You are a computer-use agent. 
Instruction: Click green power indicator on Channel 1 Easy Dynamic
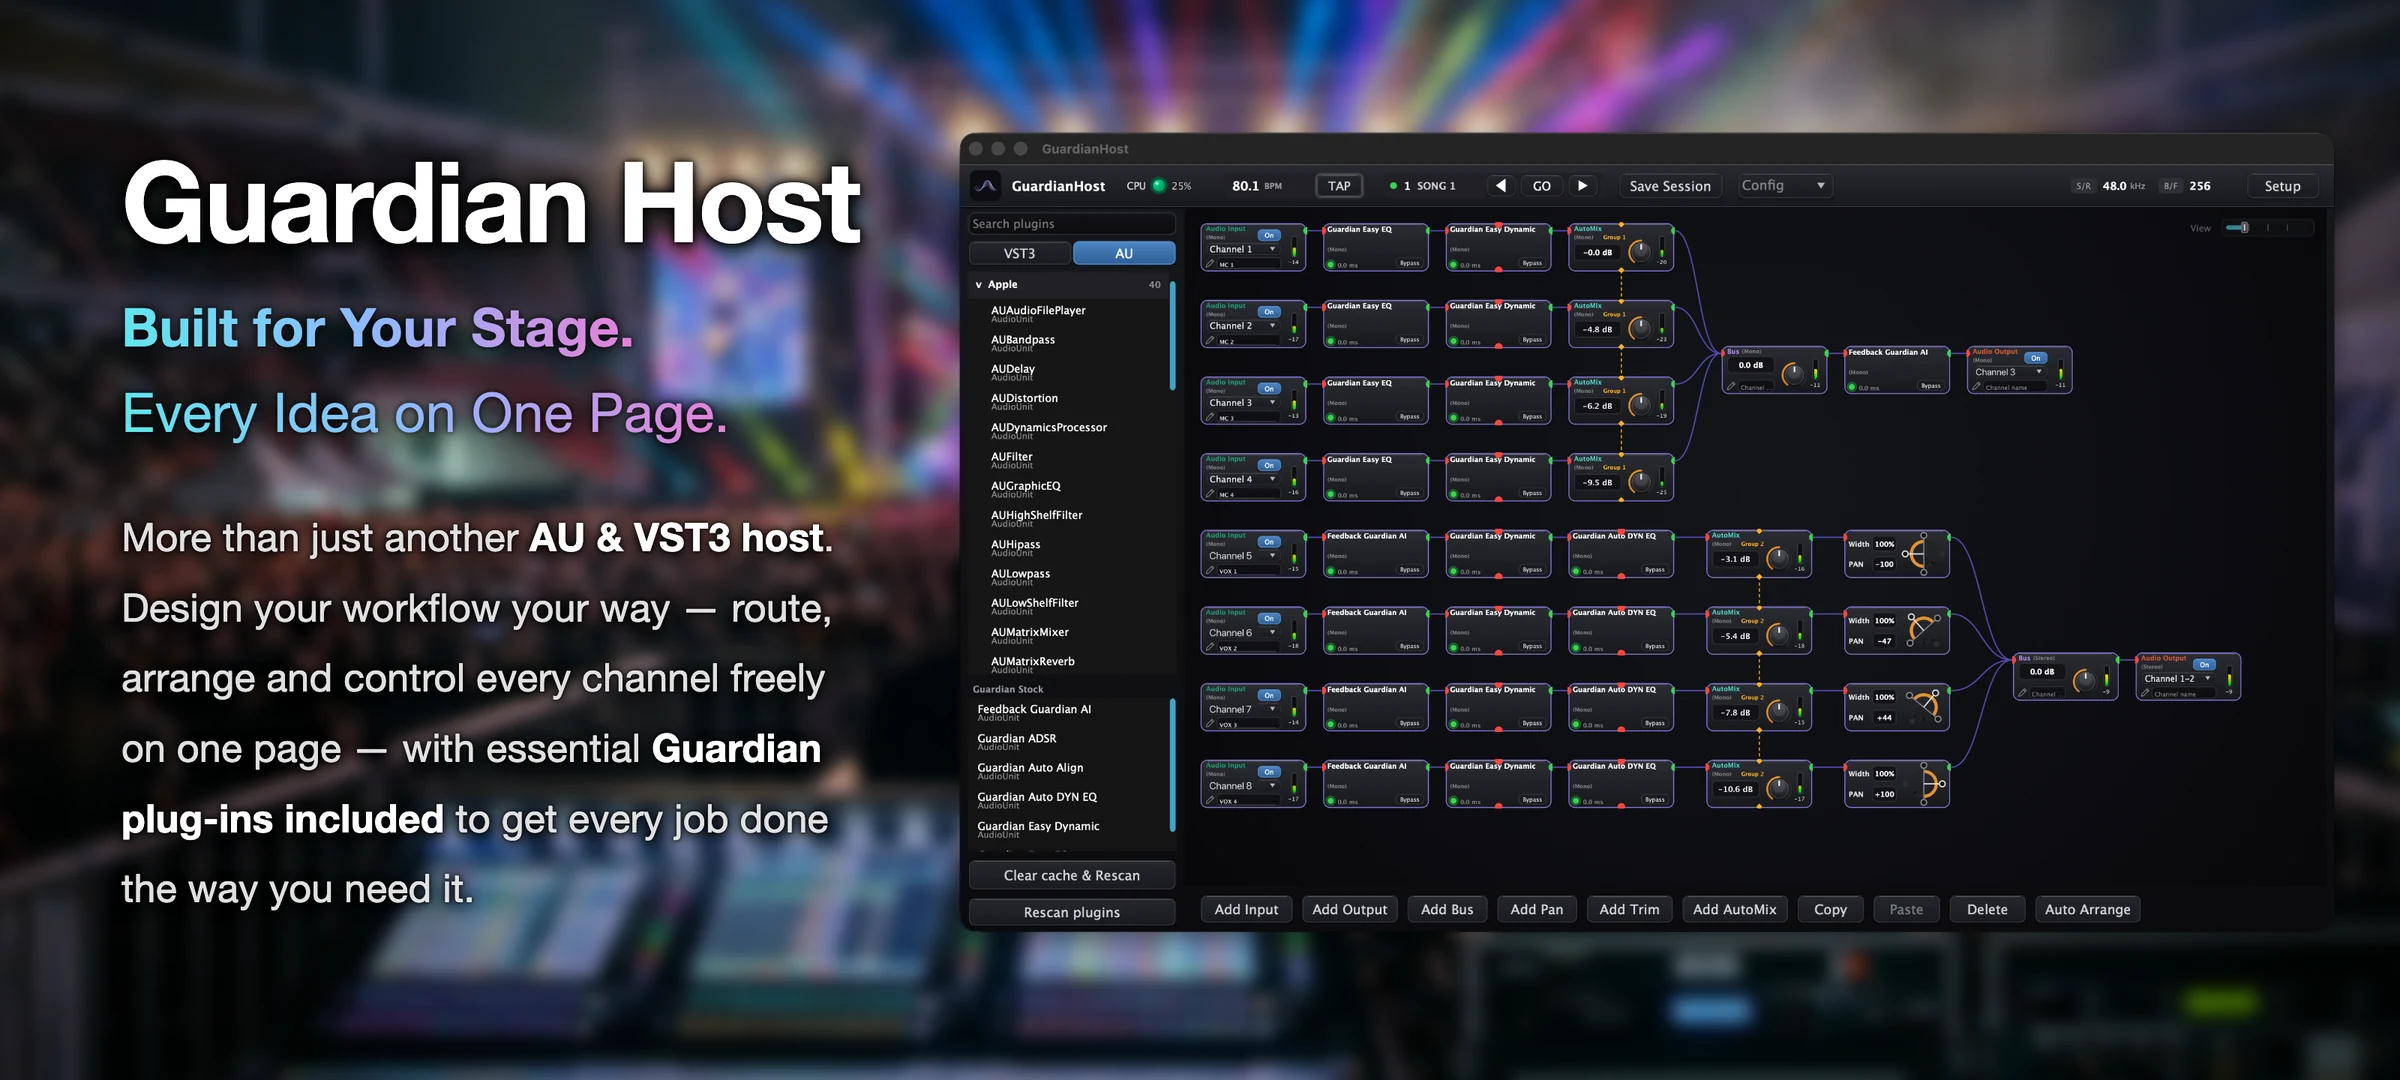(x=1453, y=265)
